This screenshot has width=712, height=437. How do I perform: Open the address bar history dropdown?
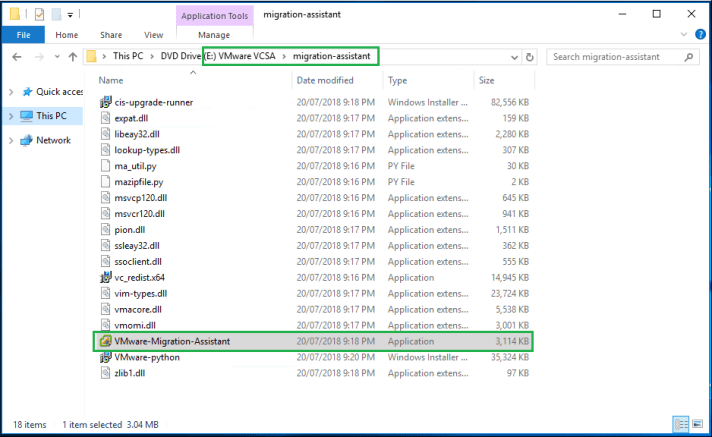click(x=513, y=57)
